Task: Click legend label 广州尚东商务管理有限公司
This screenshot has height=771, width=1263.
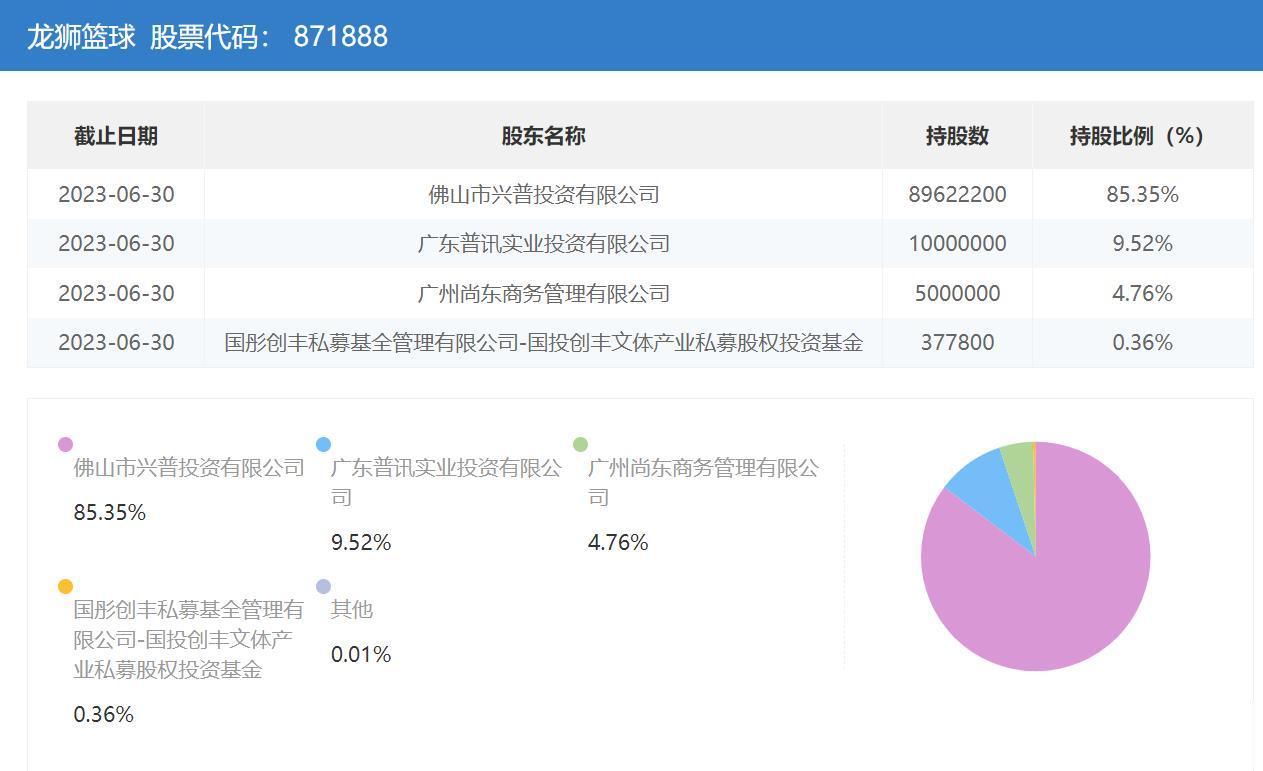Action: [x=703, y=482]
